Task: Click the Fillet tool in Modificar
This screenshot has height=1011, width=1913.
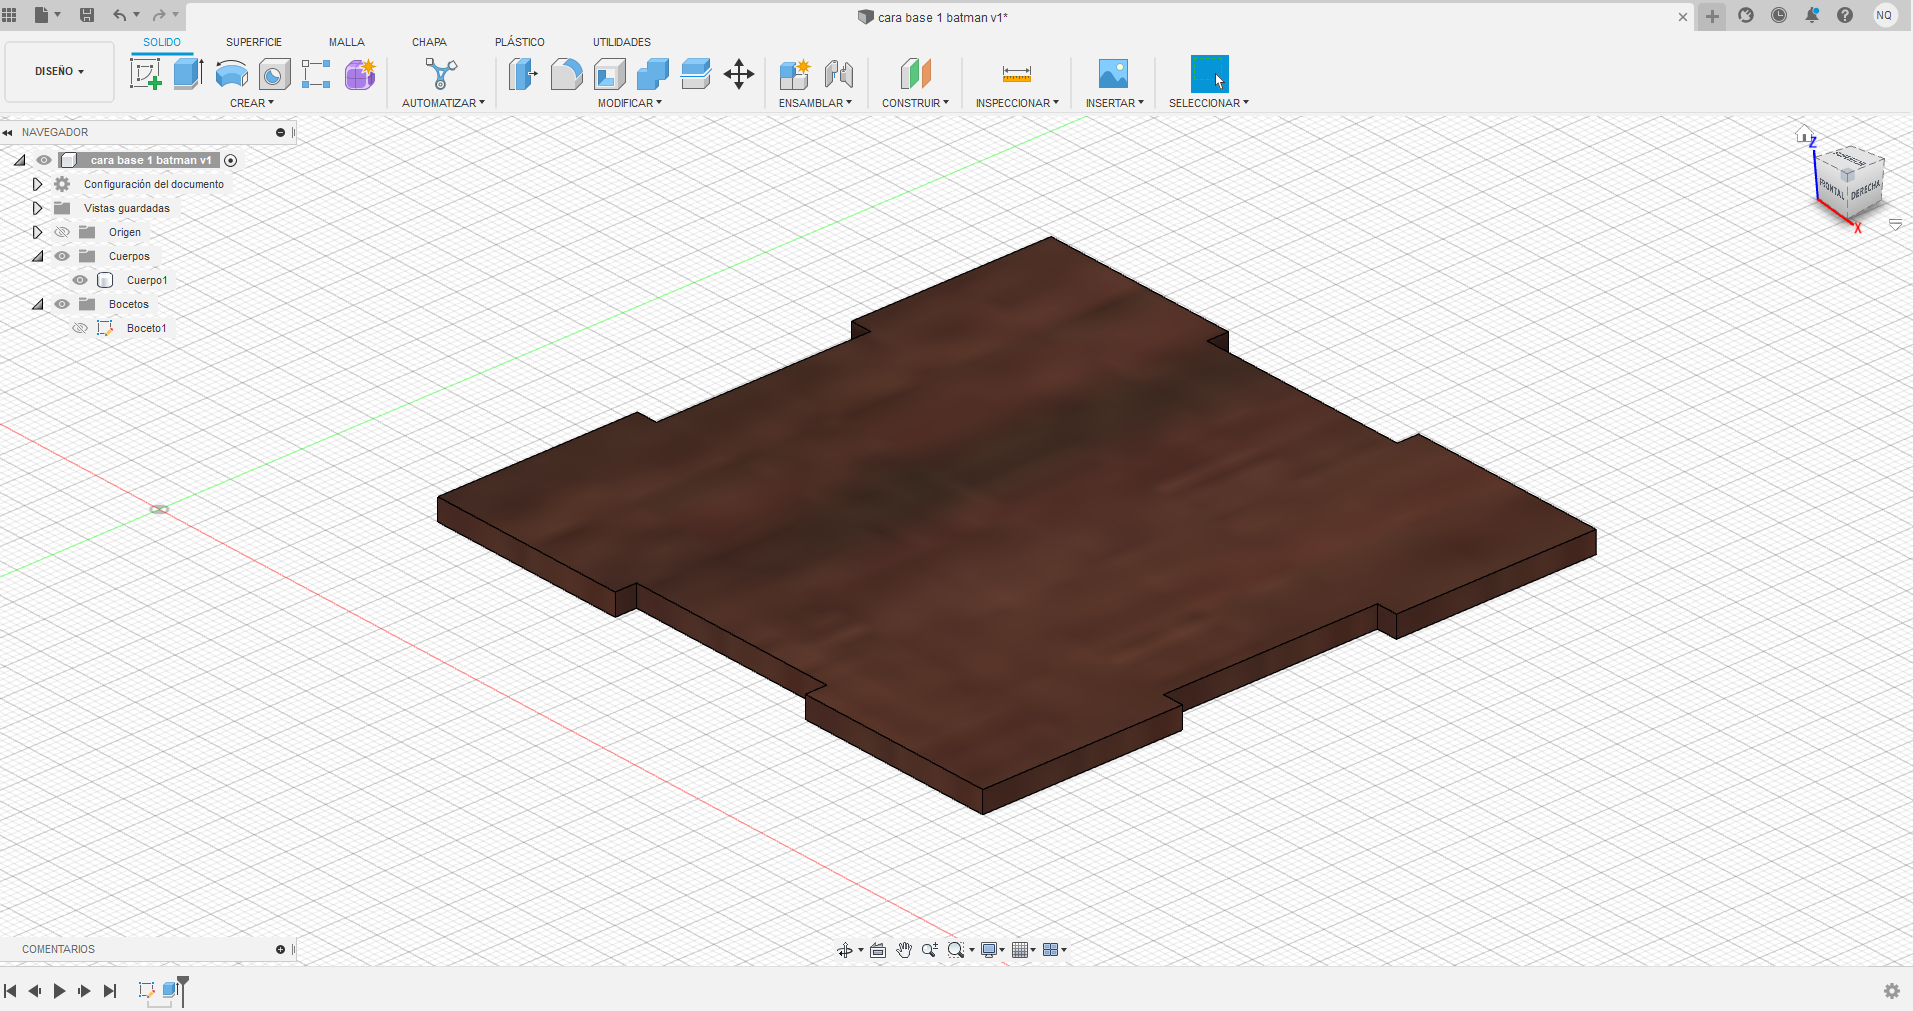Action: pos(566,74)
